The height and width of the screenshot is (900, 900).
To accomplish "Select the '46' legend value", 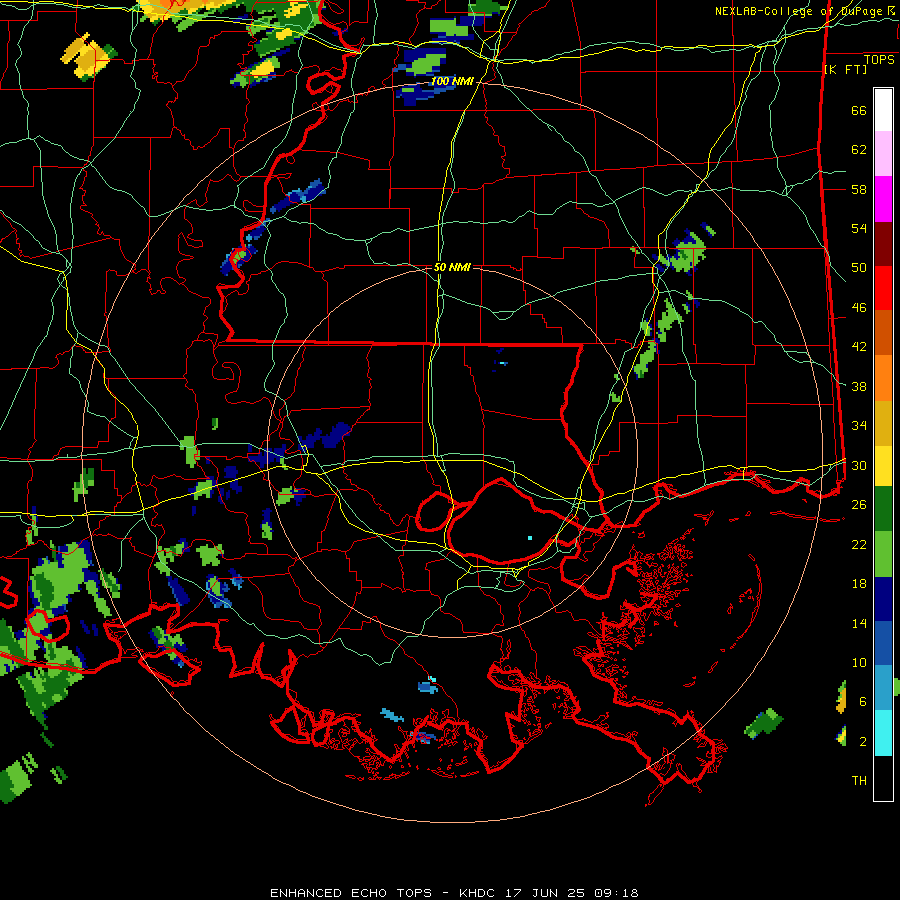I will pyautogui.click(x=859, y=307).
